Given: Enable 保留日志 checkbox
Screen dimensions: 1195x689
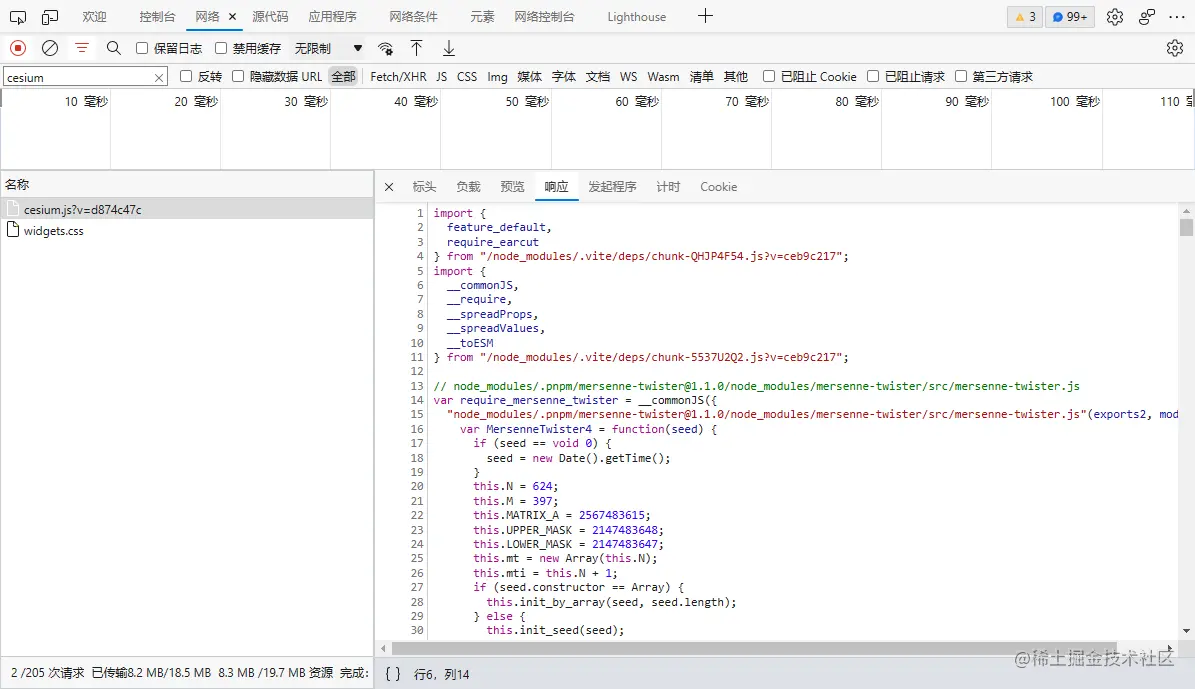Looking at the screenshot, I should click(142, 48).
